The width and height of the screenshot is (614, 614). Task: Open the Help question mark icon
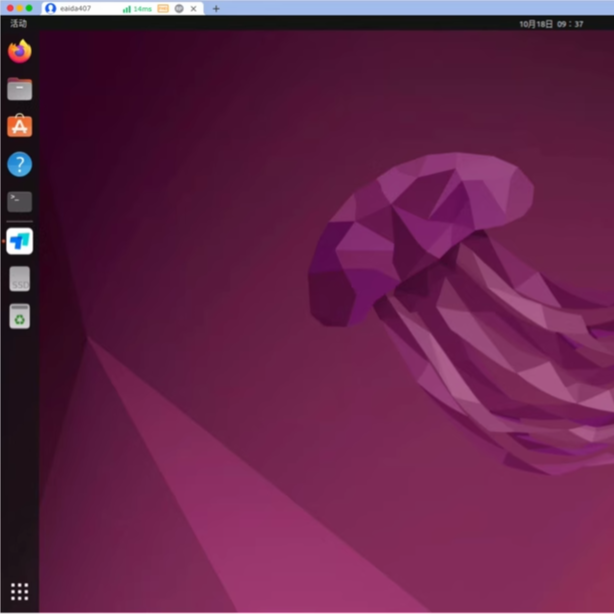coord(20,164)
